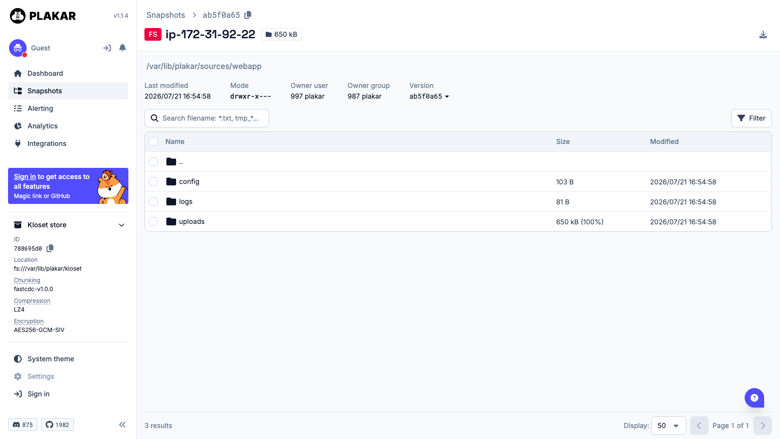Copy the snapshot ID ab5f0a65 in breadcrumb

click(248, 15)
